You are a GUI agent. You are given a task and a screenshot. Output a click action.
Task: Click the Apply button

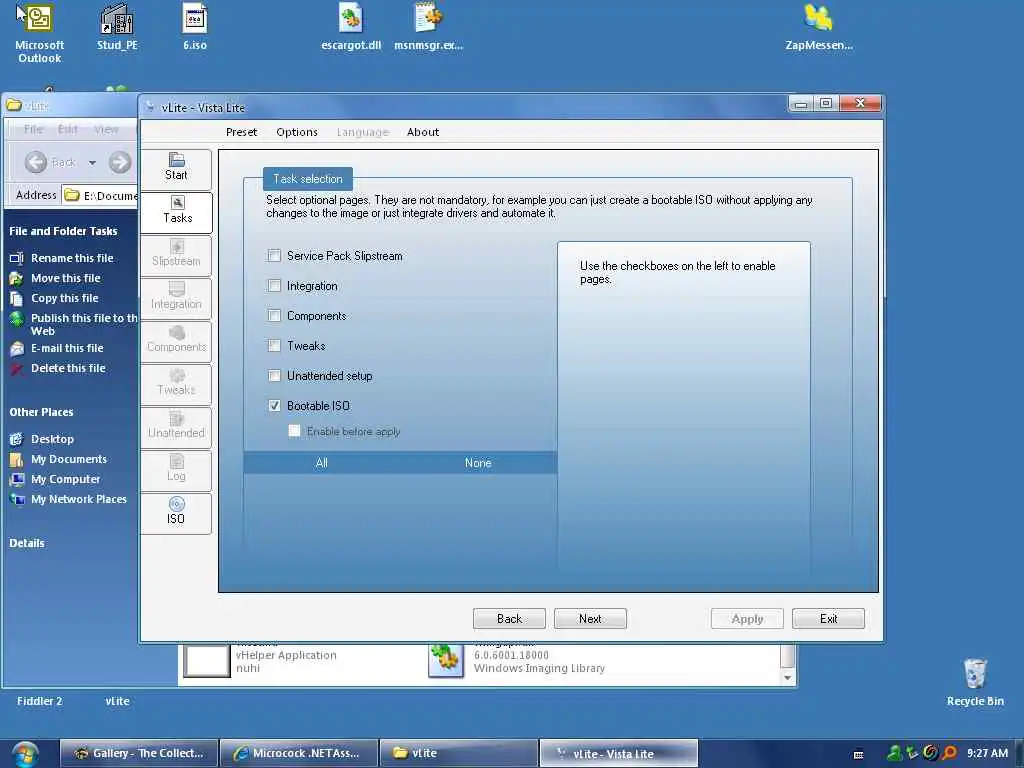[x=747, y=618]
